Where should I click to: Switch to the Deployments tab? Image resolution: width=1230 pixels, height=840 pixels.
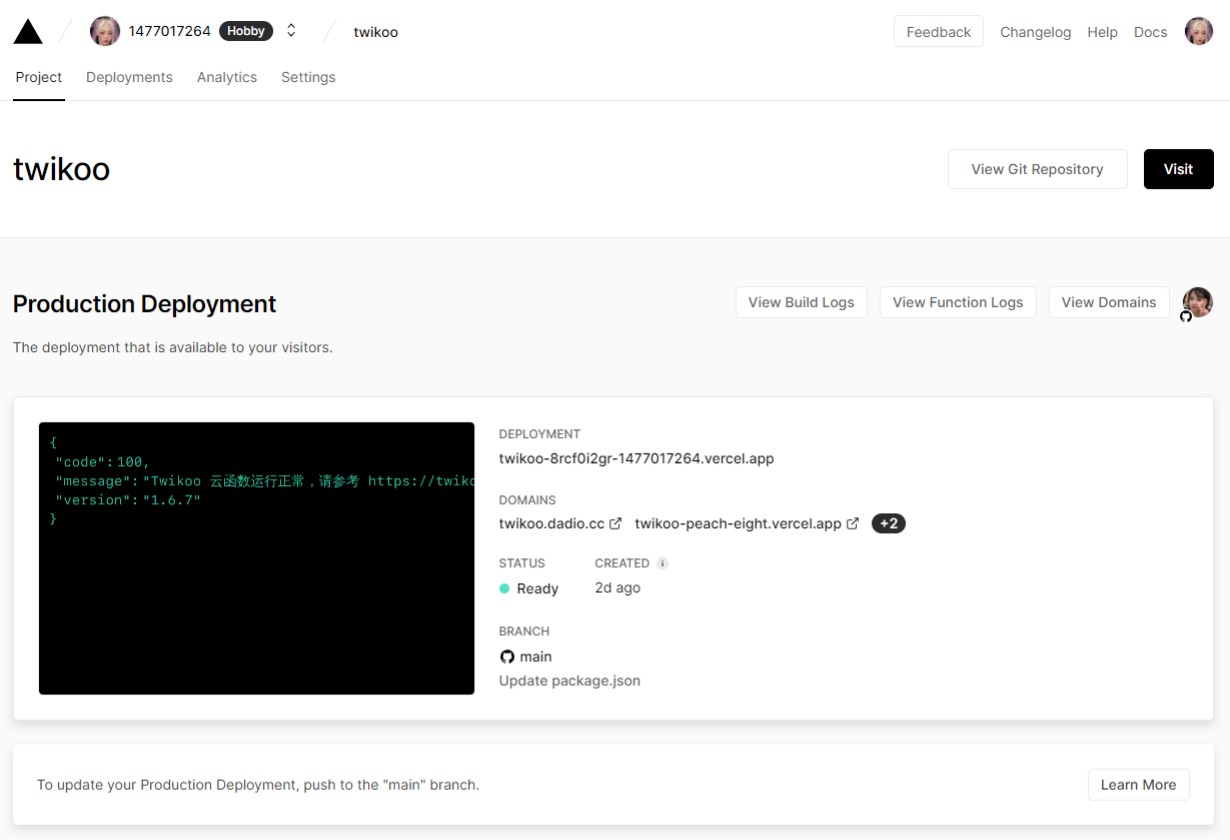(x=129, y=77)
